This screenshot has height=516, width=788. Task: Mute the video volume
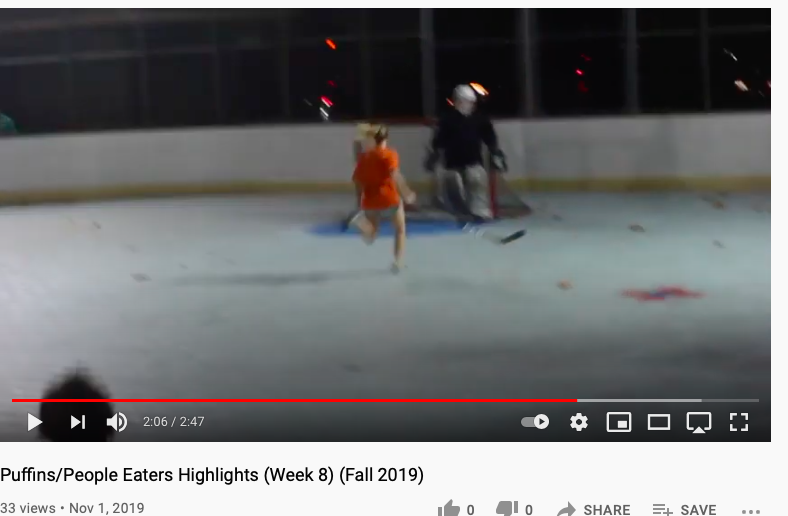(117, 422)
